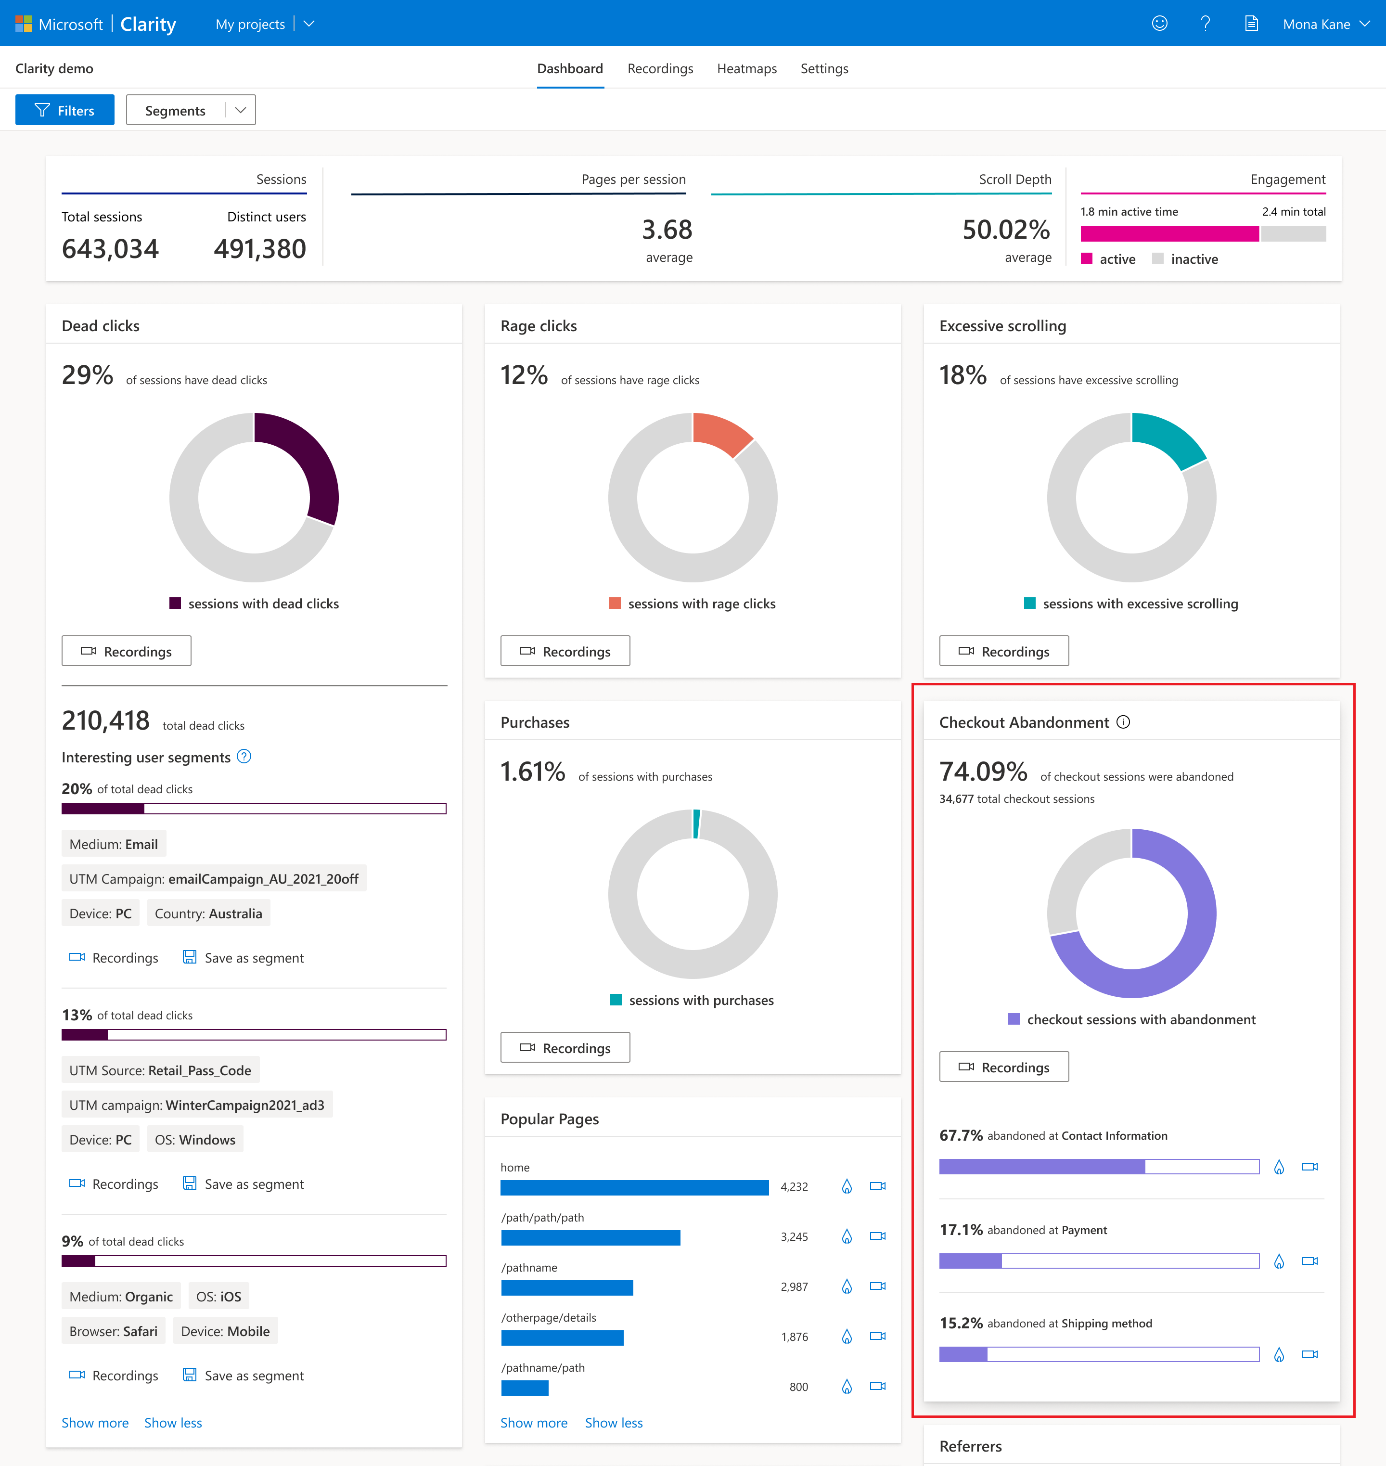Open recordings camera icon for /pathname row
1386x1466 pixels.
[878, 1286]
